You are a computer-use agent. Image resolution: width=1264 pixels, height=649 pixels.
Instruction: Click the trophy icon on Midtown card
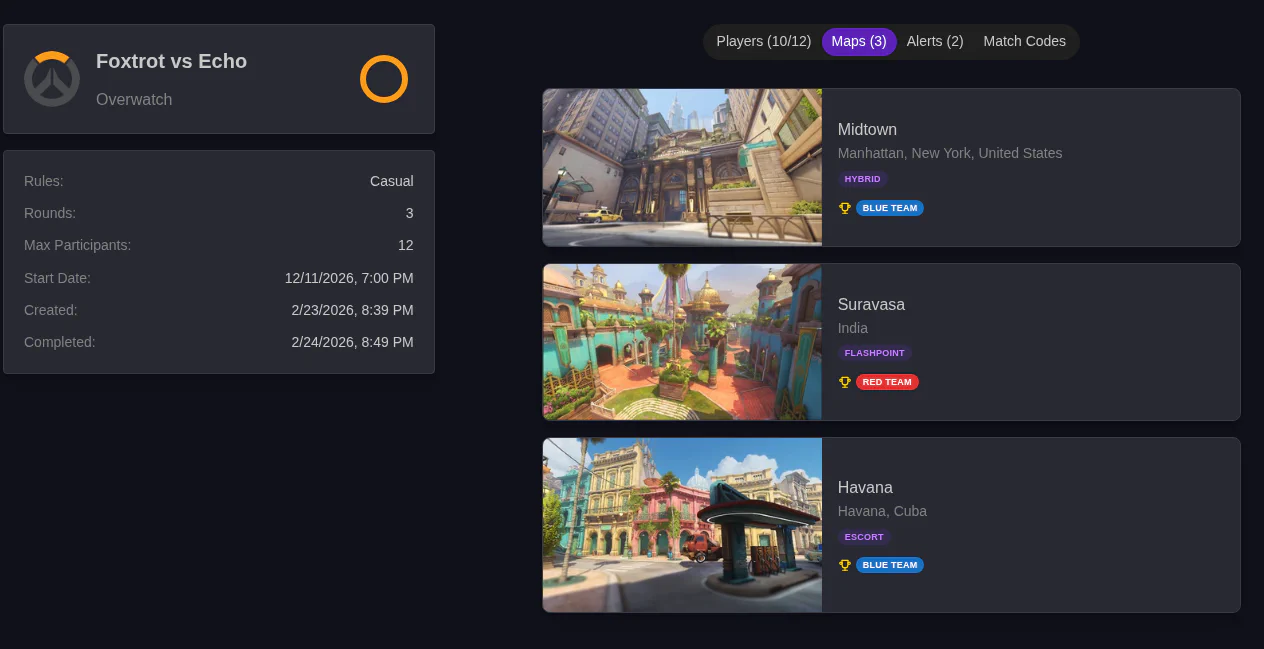click(x=844, y=208)
